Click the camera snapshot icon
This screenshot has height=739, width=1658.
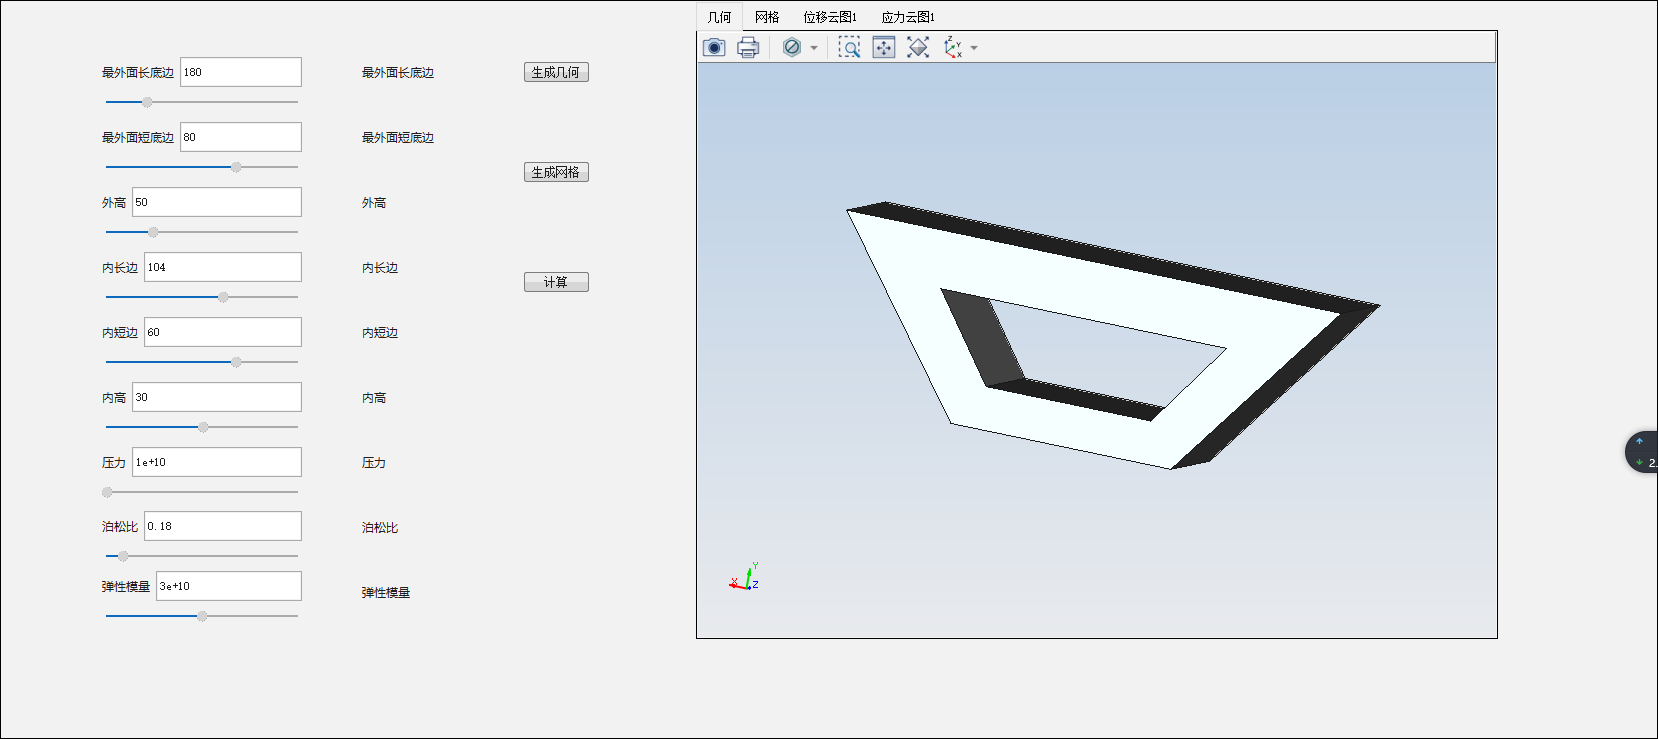coord(714,47)
